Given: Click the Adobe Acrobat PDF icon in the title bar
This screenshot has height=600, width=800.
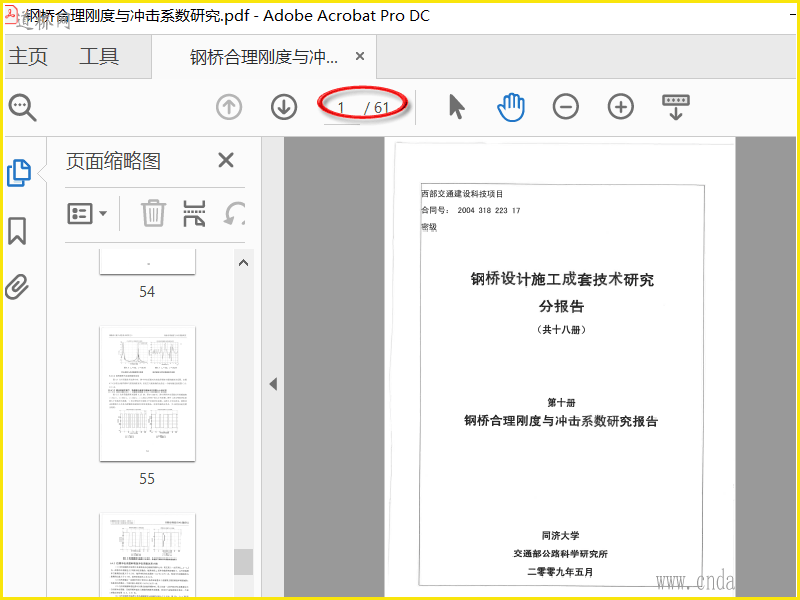Looking at the screenshot, I should (x=11, y=14).
